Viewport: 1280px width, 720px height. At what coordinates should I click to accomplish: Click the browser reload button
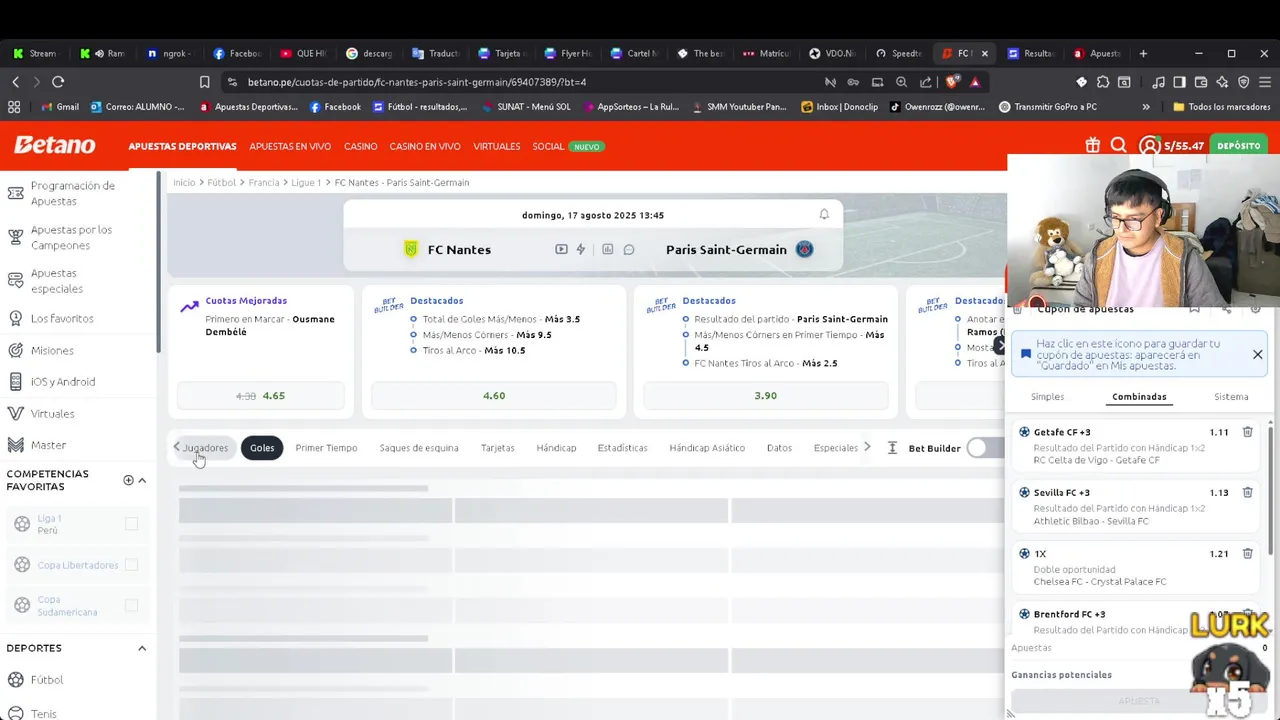coord(58,82)
